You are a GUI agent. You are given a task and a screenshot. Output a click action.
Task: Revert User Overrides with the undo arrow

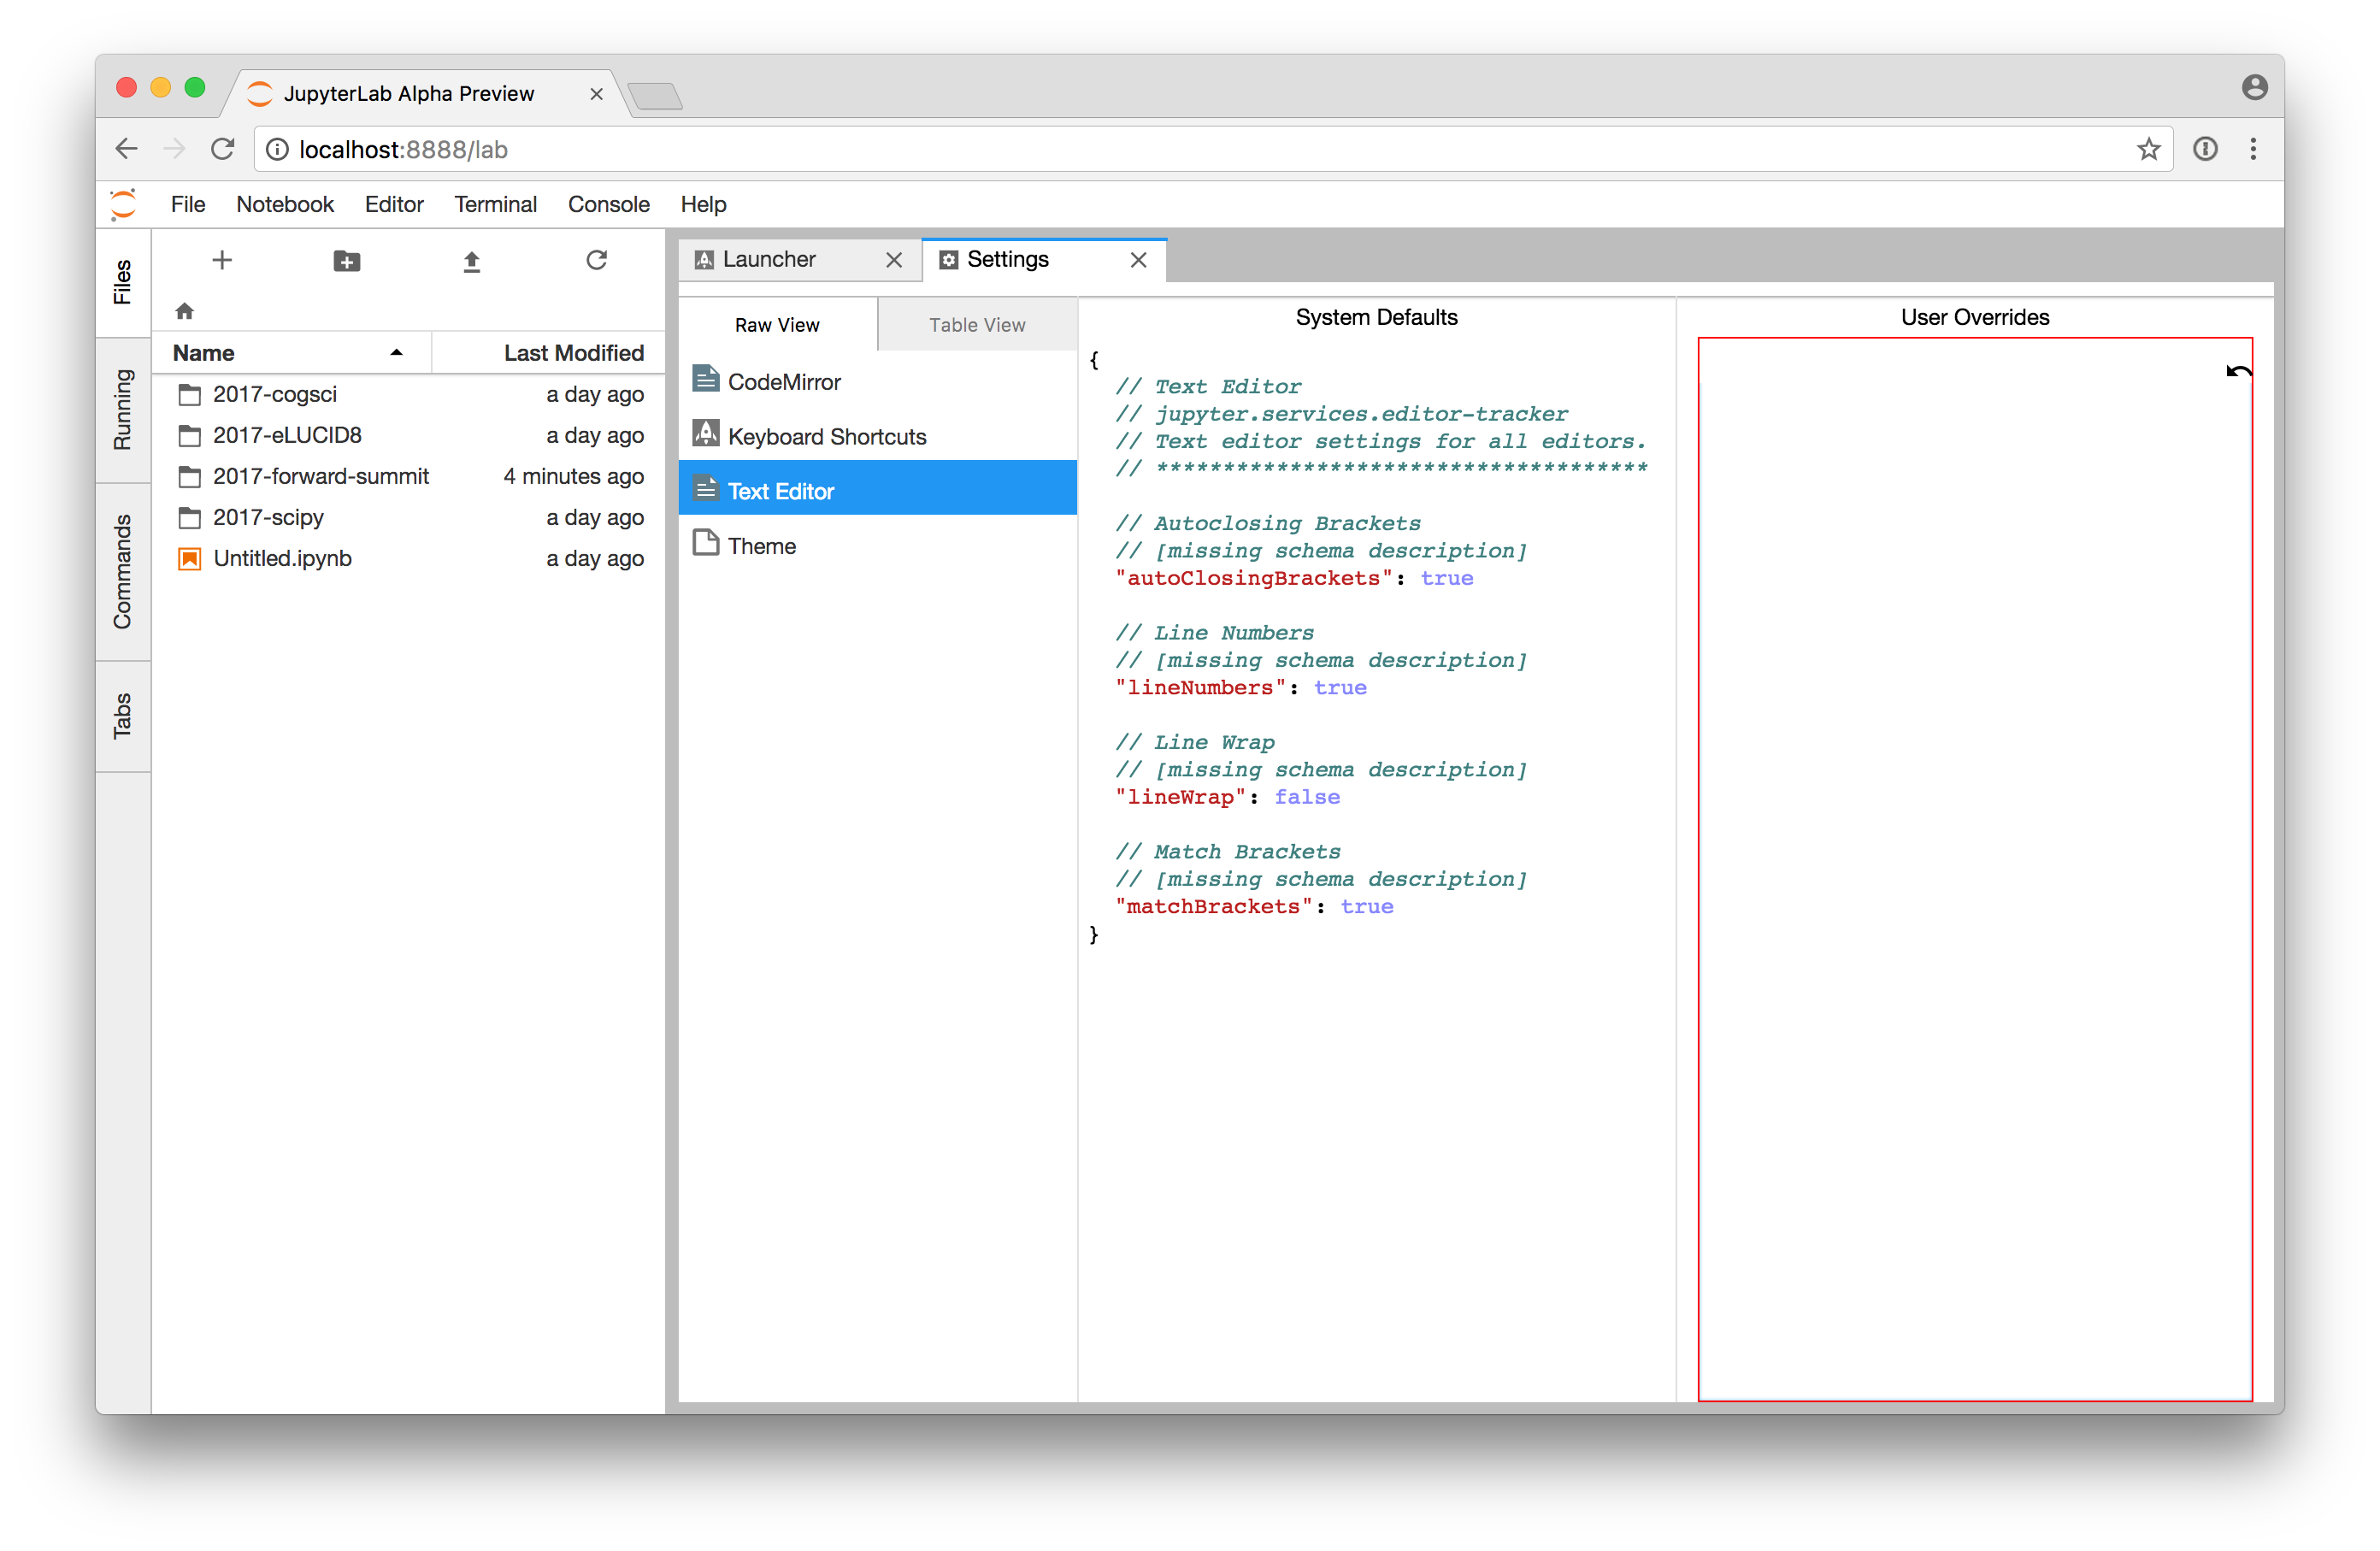pyautogui.click(x=2239, y=371)
